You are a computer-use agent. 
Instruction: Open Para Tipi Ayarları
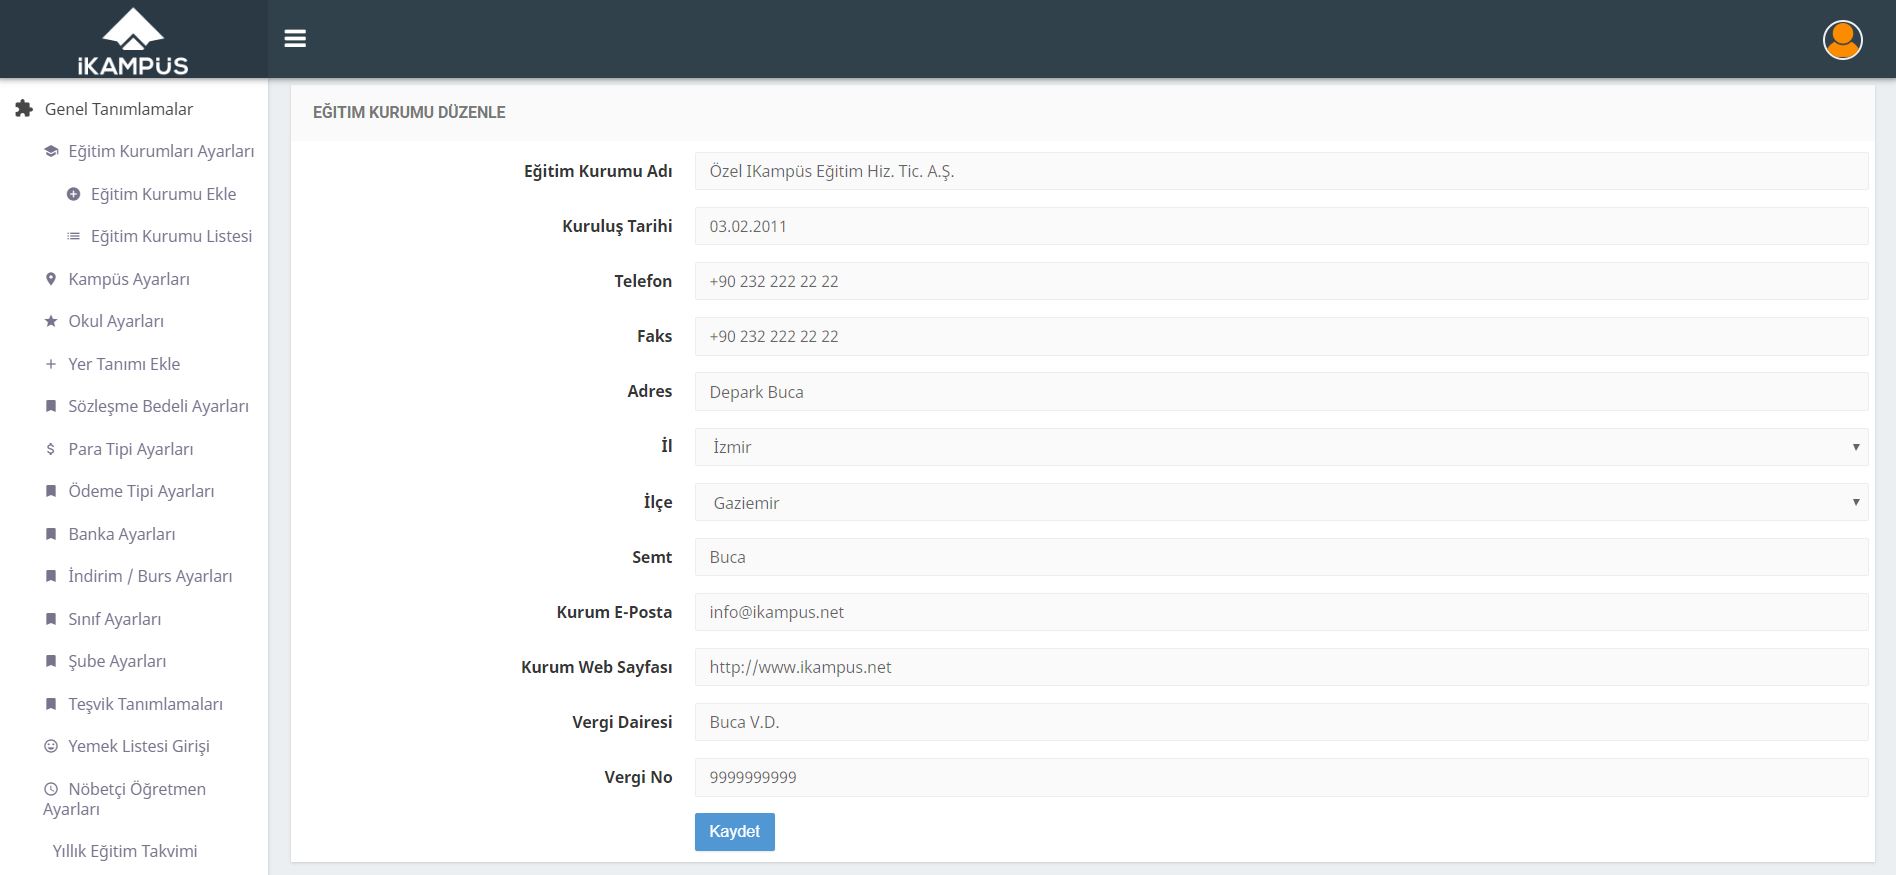131,449
